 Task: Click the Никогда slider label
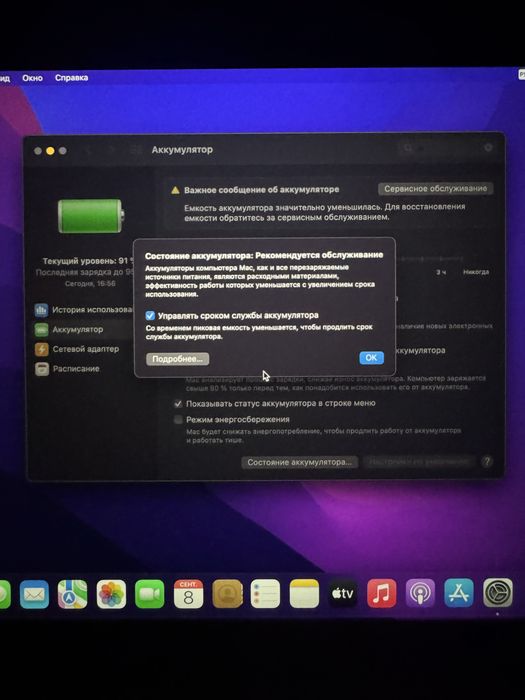476,272
